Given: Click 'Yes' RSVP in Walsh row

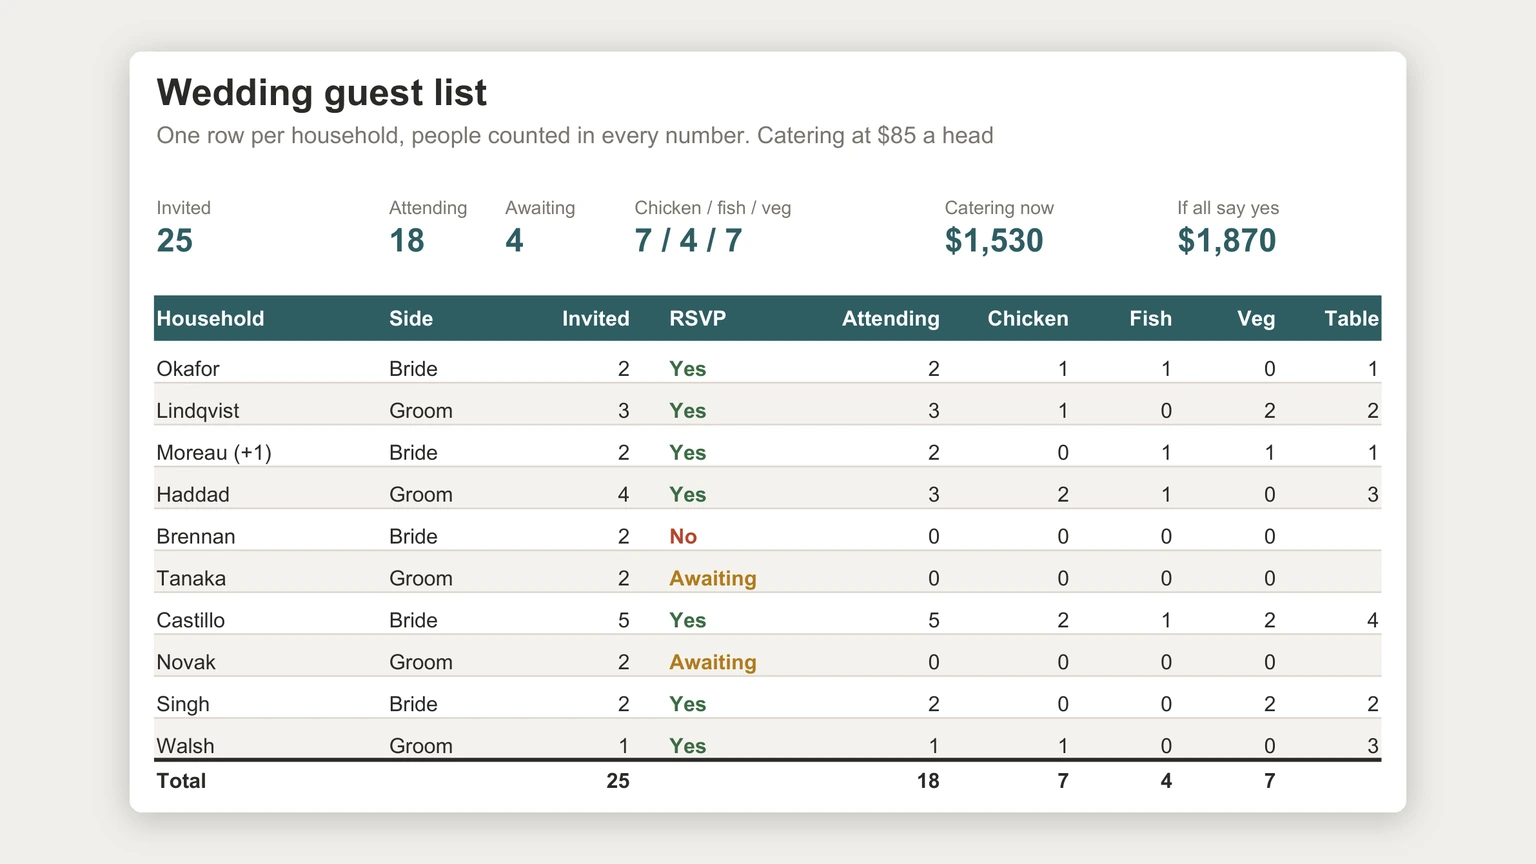Looking at the screenshot, I should tap(688, 746).
